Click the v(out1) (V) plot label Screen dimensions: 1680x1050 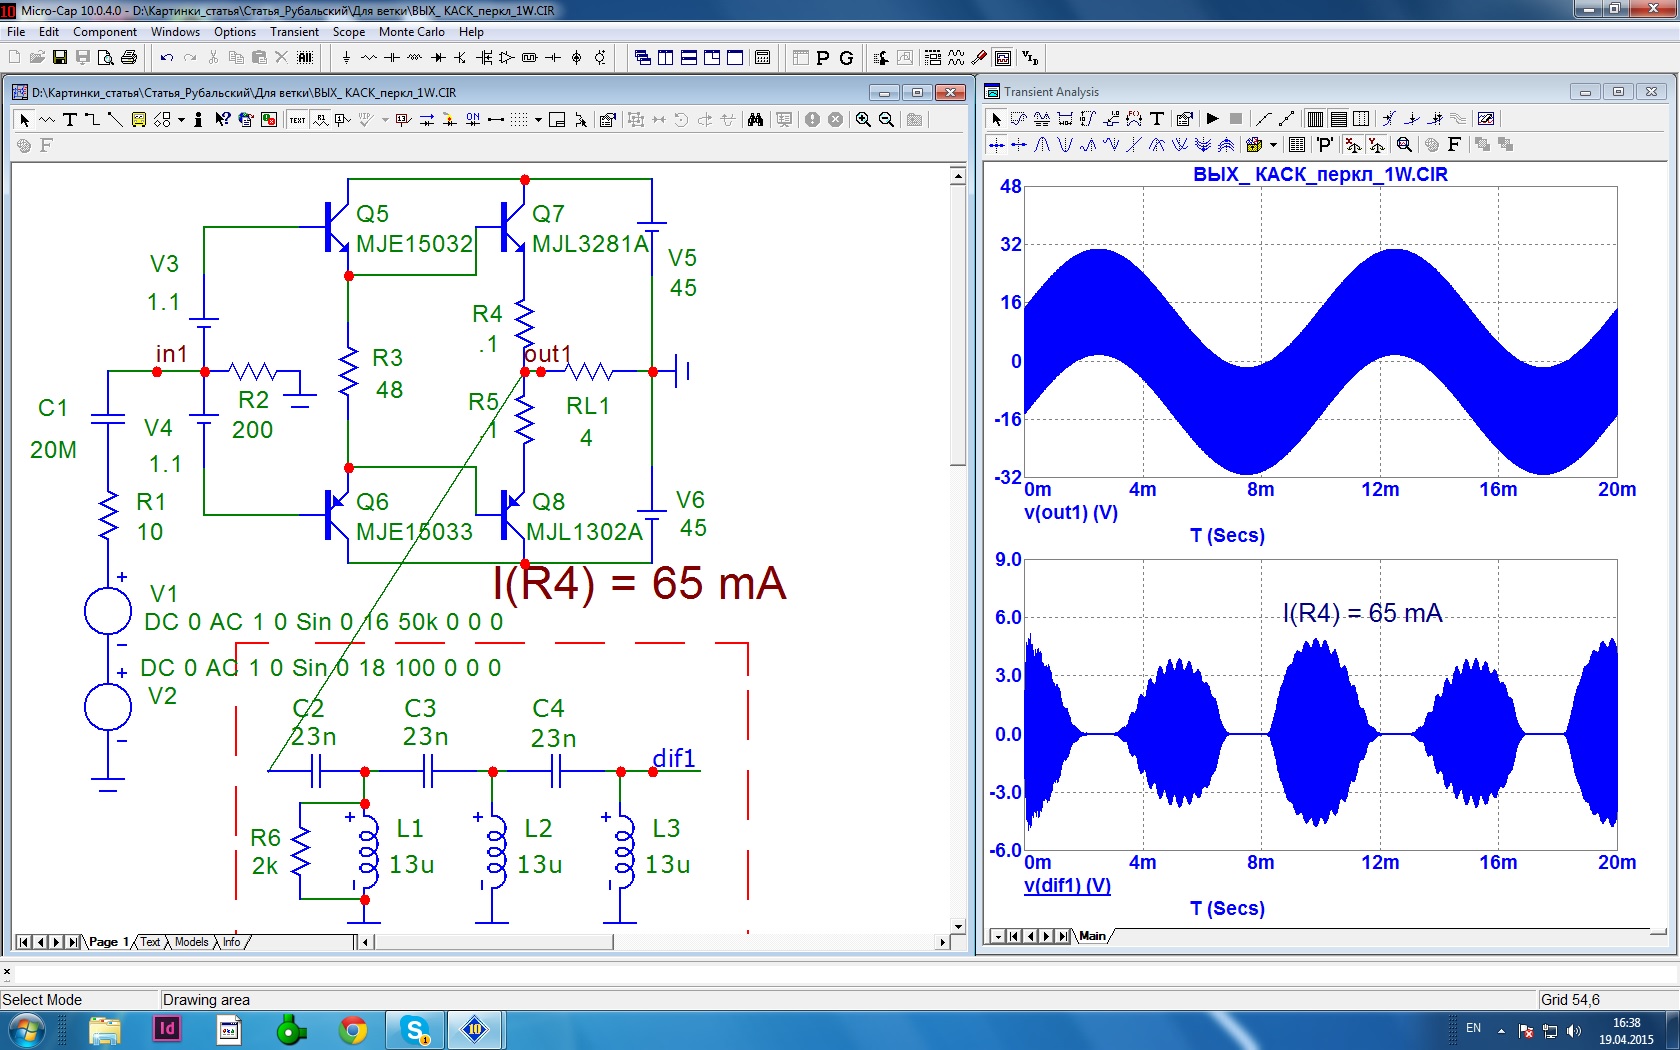(x=1071, y=512)
